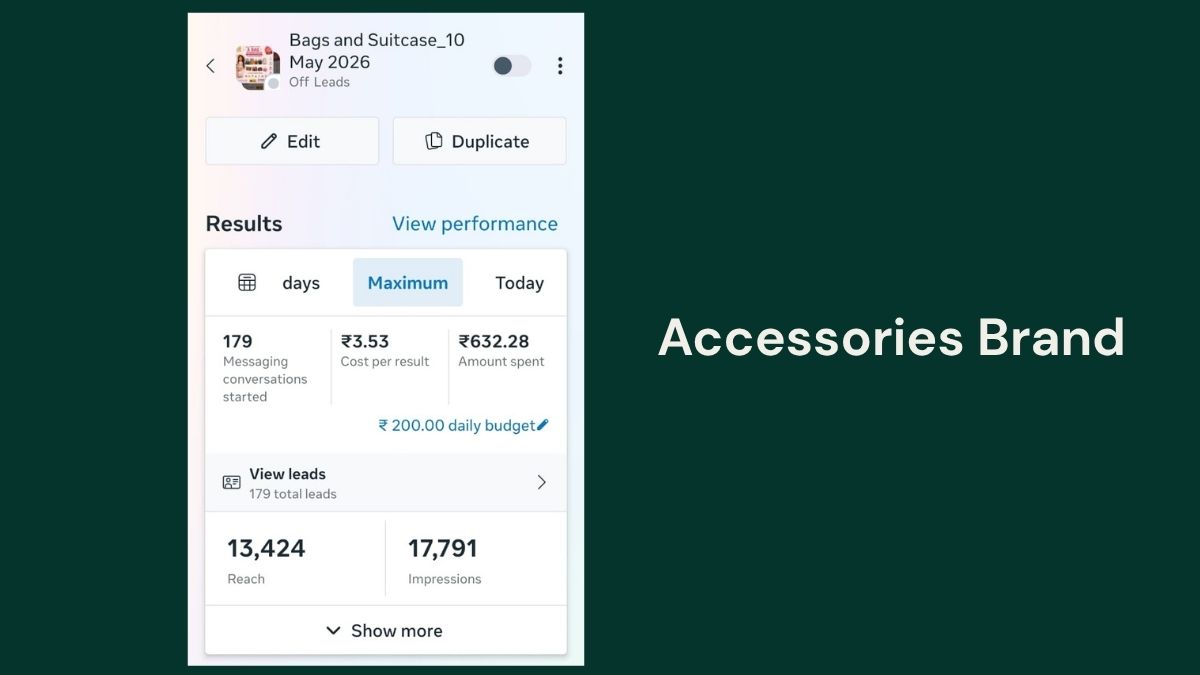Screen dimensions: 1200x675
Task: Select the Today date range tab
Action: click(520, 283)
